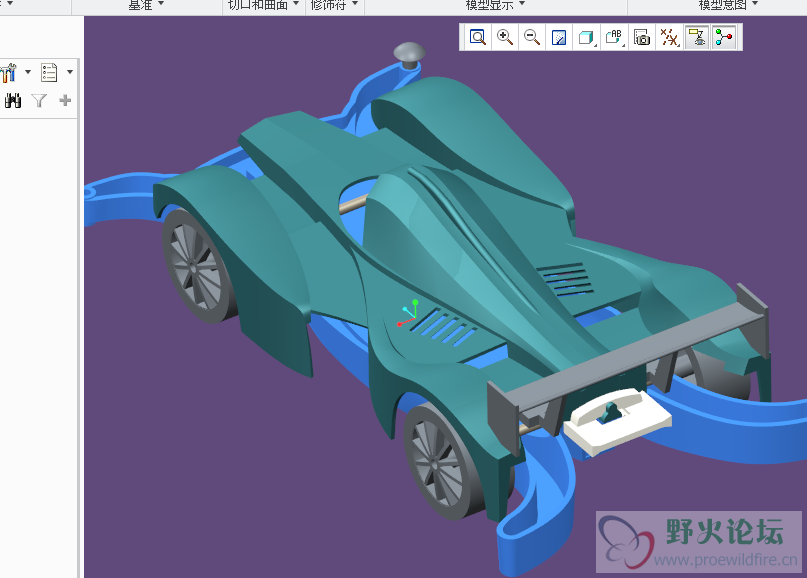Toggle annotation display in view toolbar
This screenshot has height=578, width=807.
click(697, 38)
